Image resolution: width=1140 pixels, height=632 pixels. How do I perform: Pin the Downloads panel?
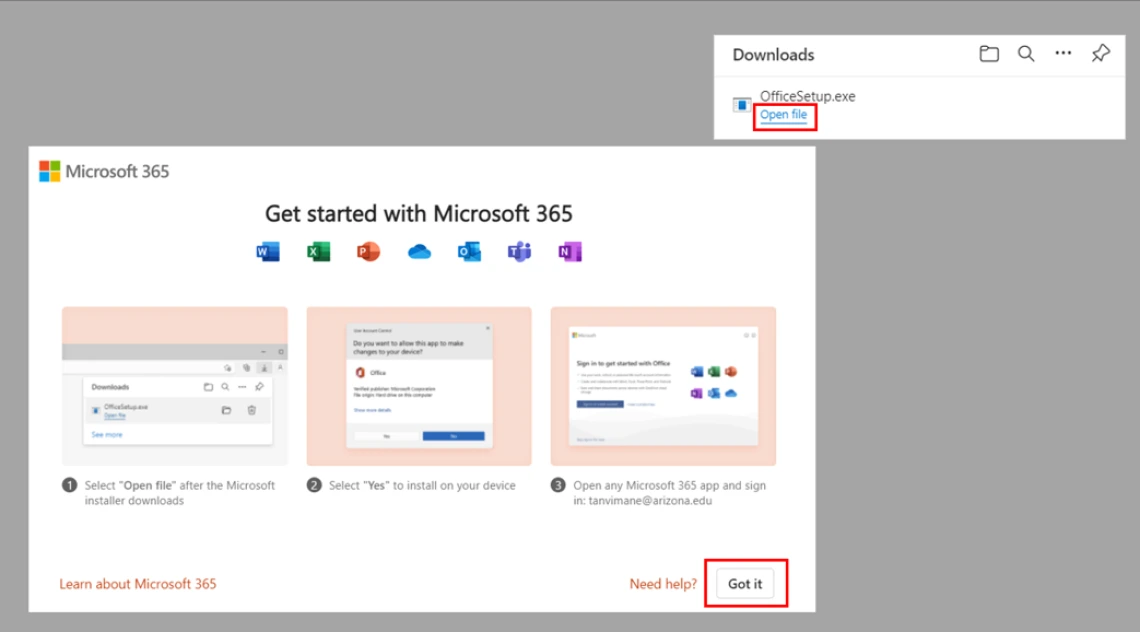tap(1101, 53)
